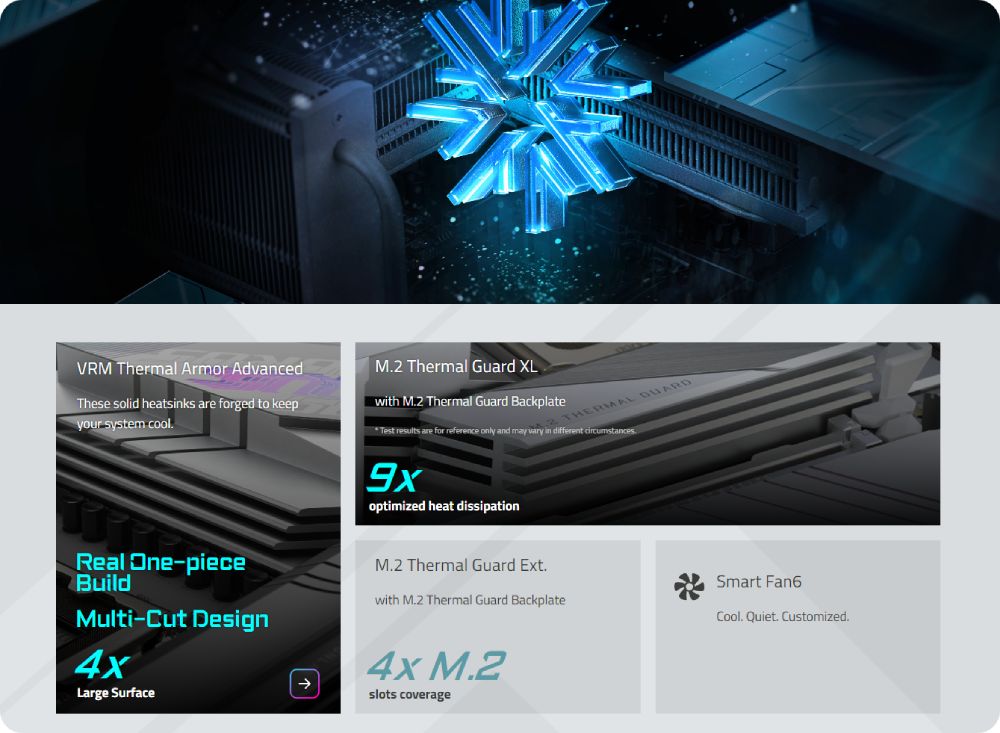Click the arrow button in VRM Thermal Armor card
The height and width of the screenshot is (733, 1000).
point(304,683)
